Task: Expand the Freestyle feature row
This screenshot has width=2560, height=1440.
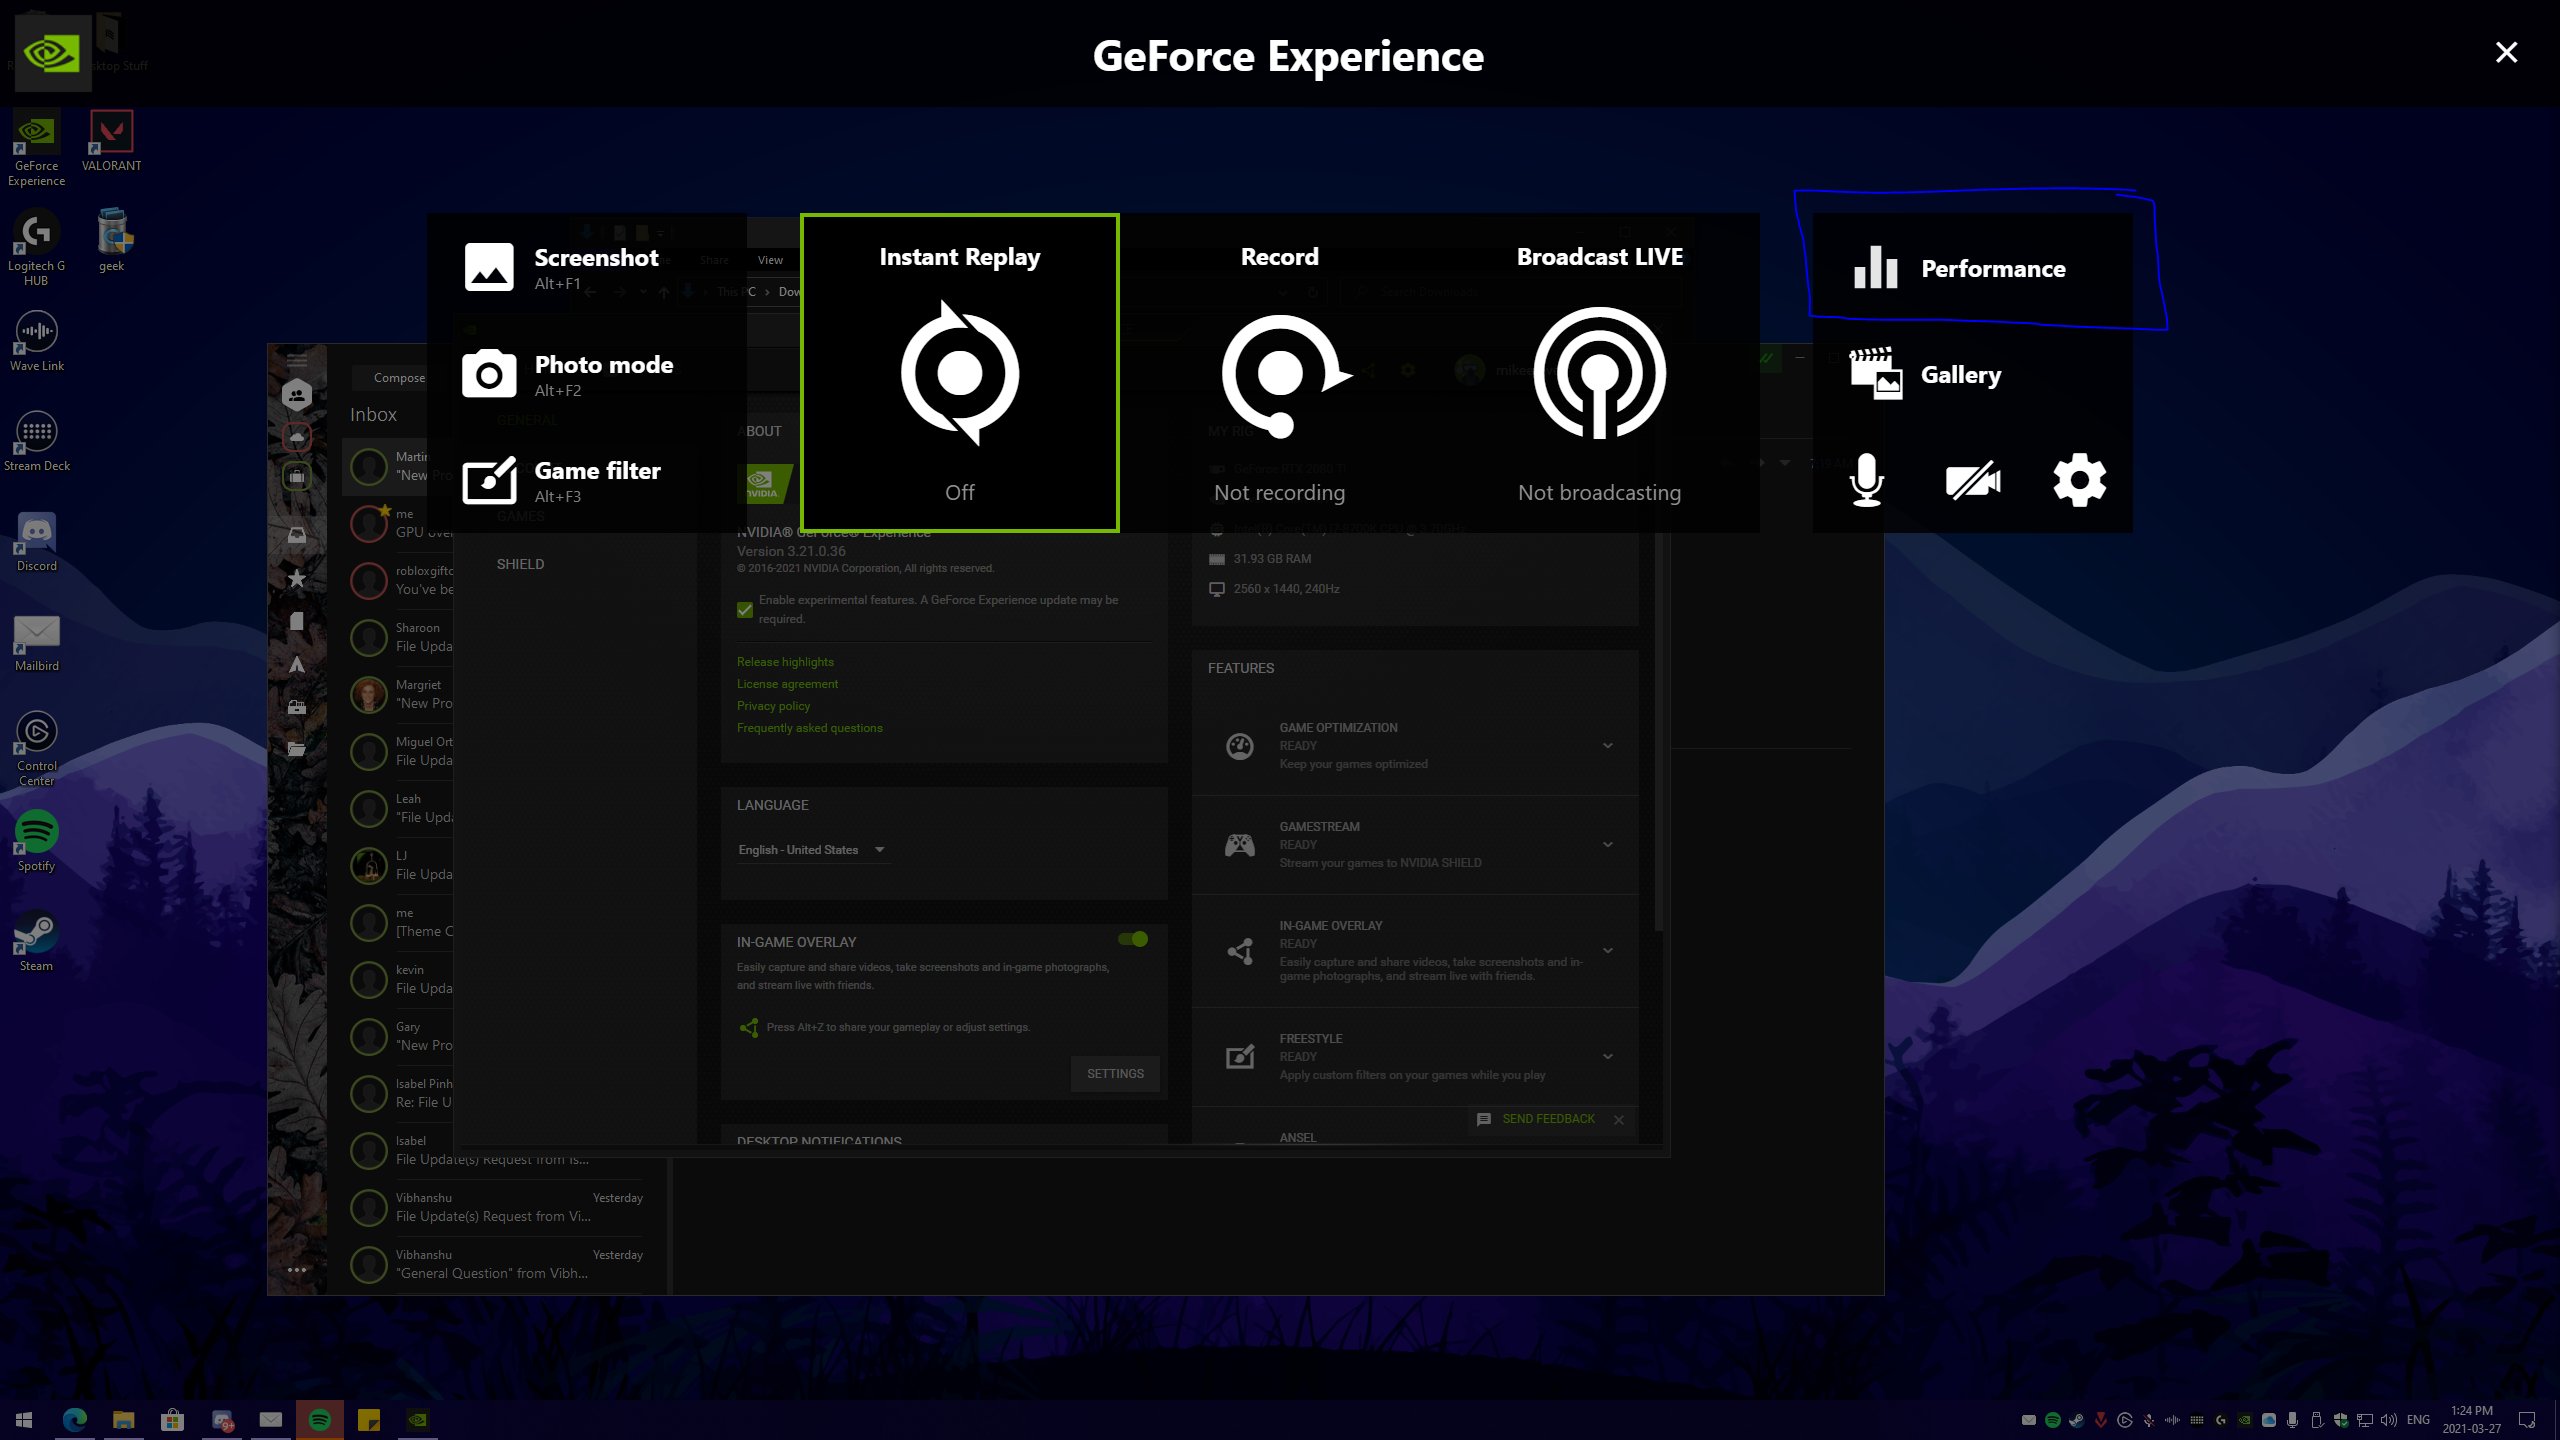Action: (x=1415, y=1056)
